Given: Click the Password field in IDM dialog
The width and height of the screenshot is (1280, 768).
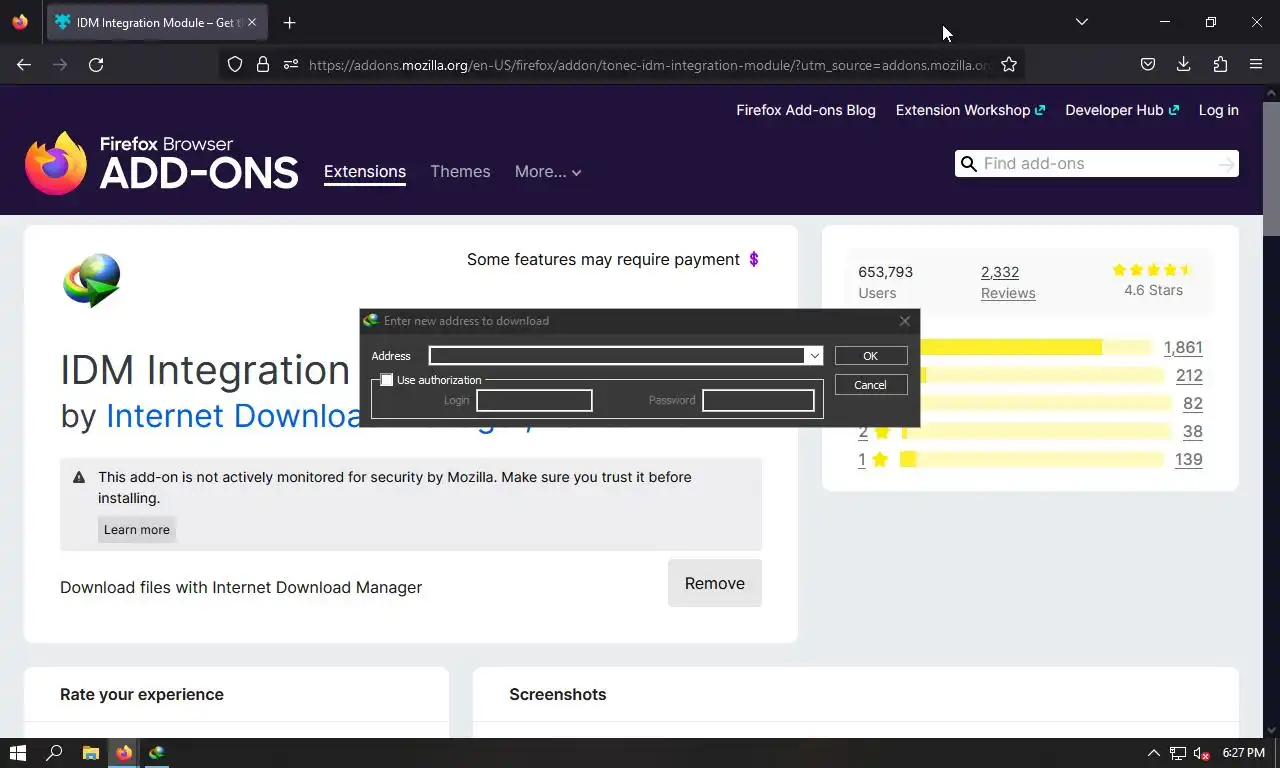Looking at the screenshot, I should (x=758, y=400).
